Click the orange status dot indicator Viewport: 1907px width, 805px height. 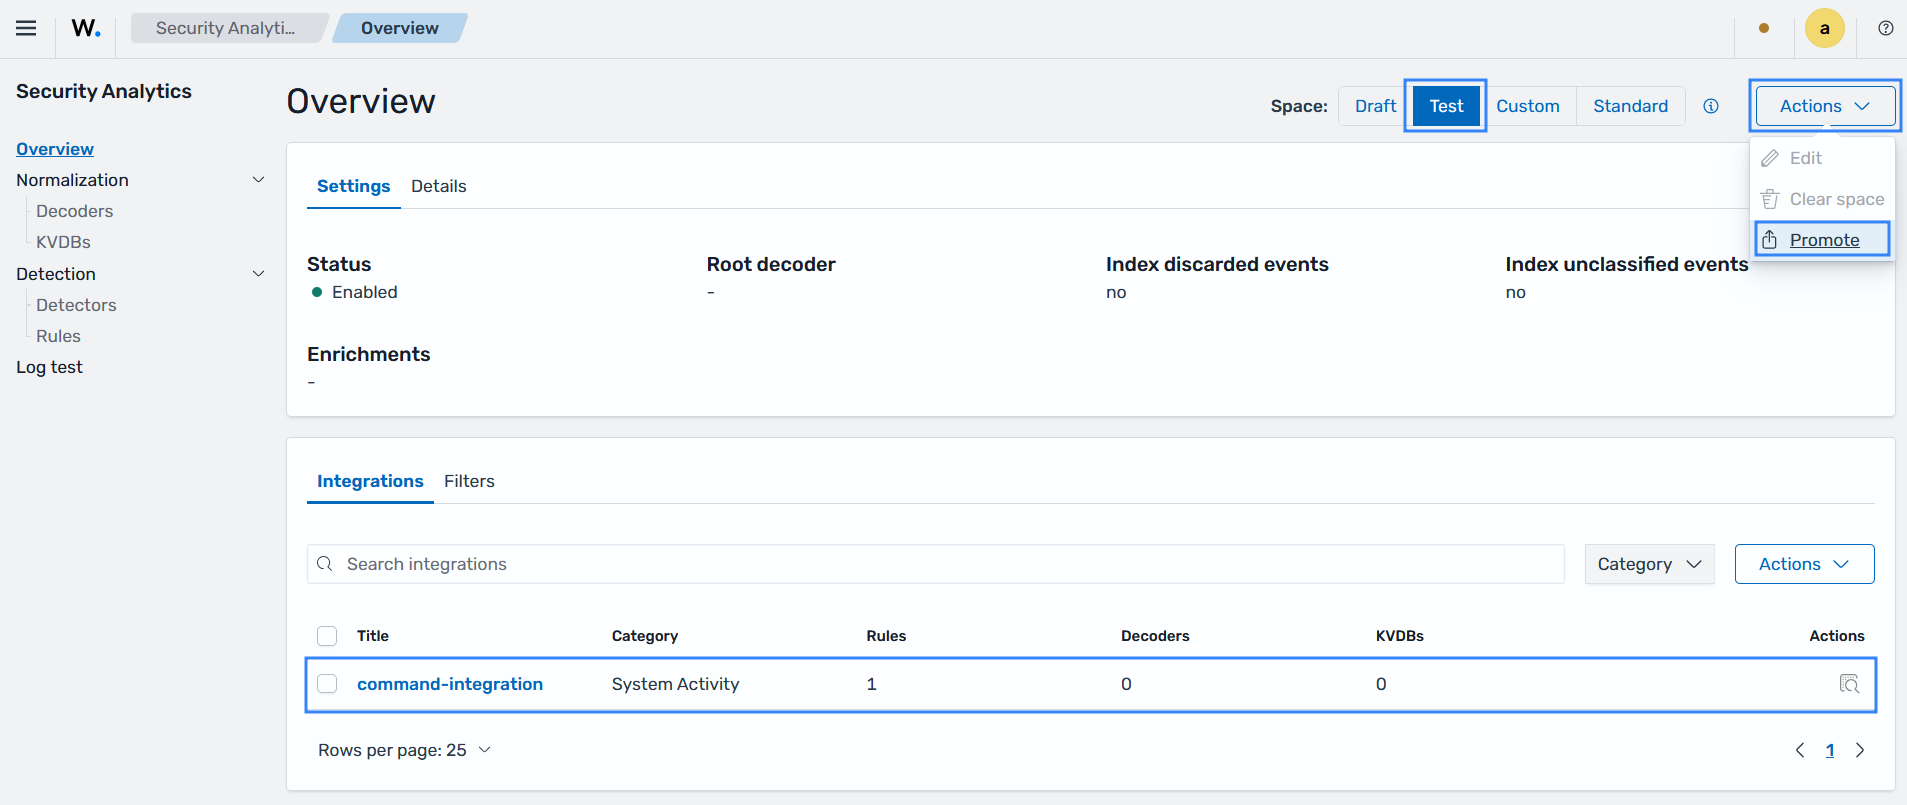1764,28
